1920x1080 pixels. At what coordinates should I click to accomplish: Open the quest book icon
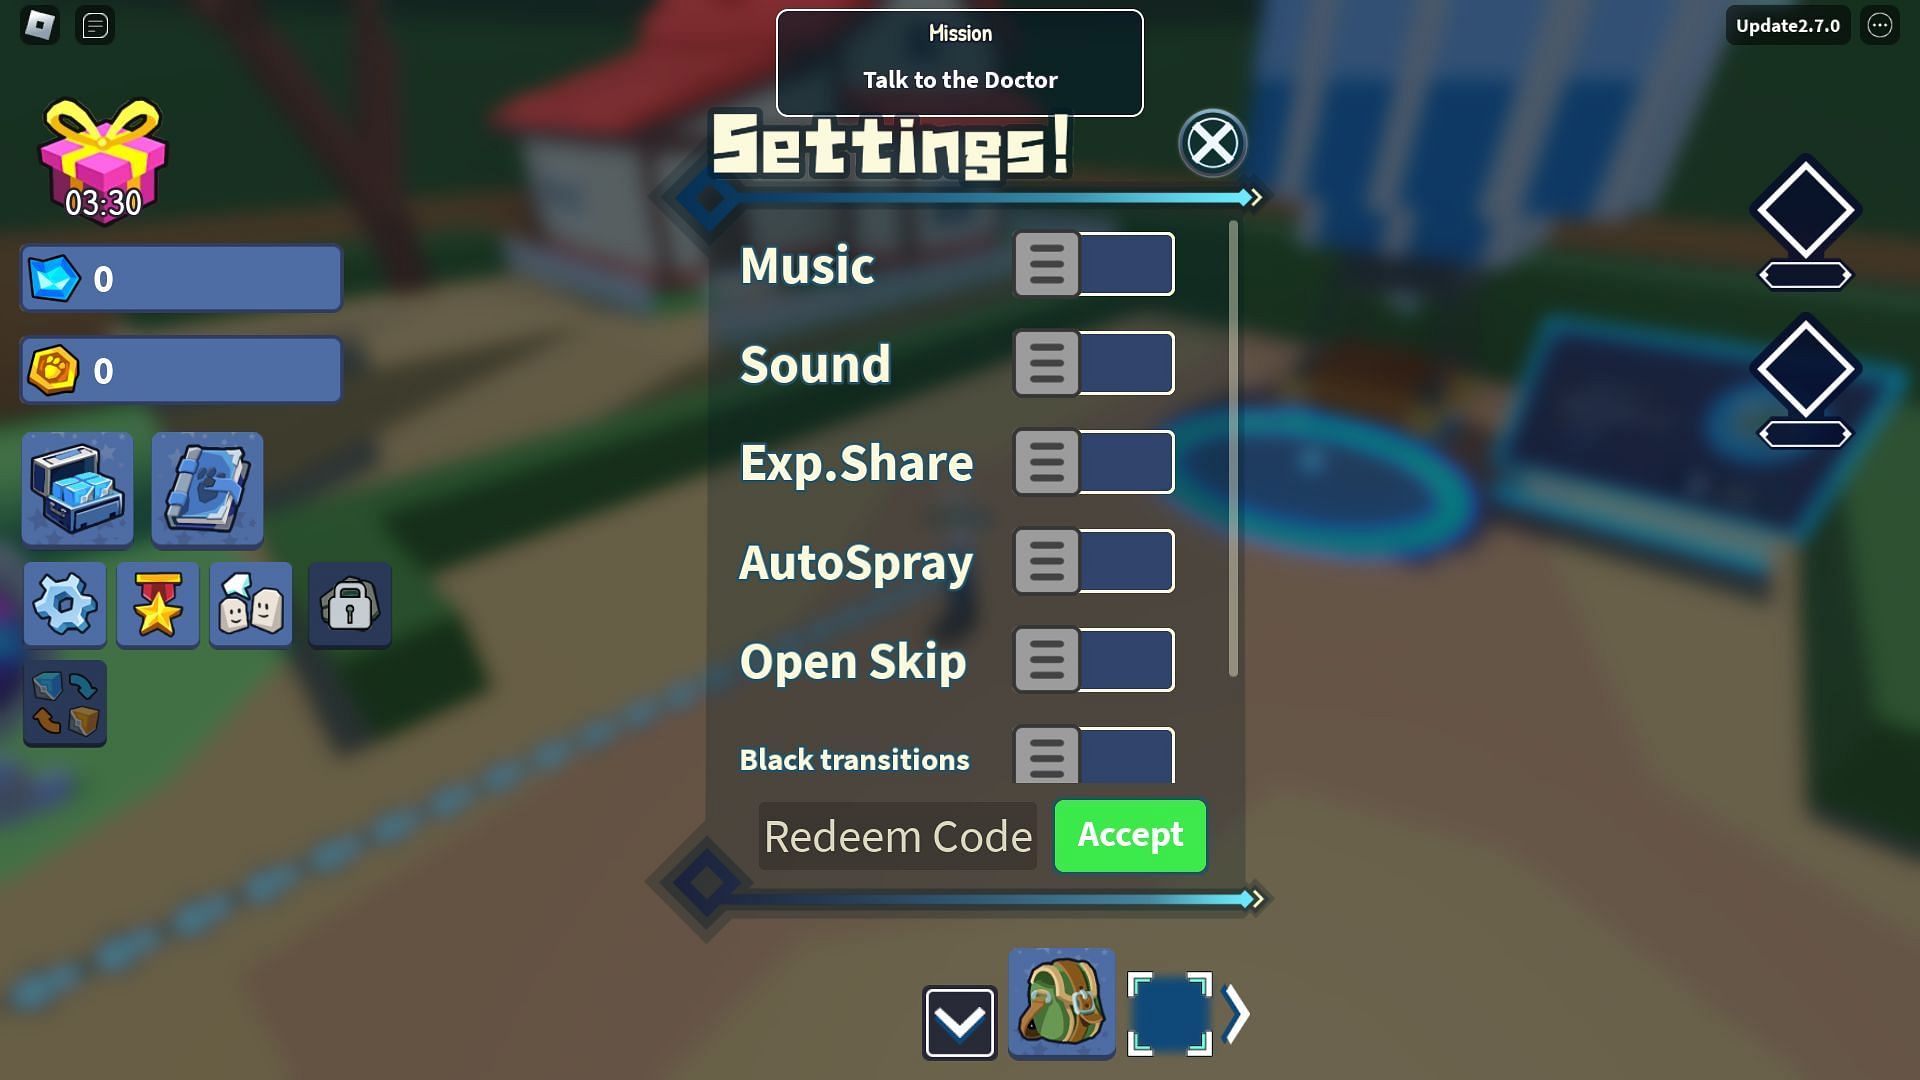tap(207, 488)
